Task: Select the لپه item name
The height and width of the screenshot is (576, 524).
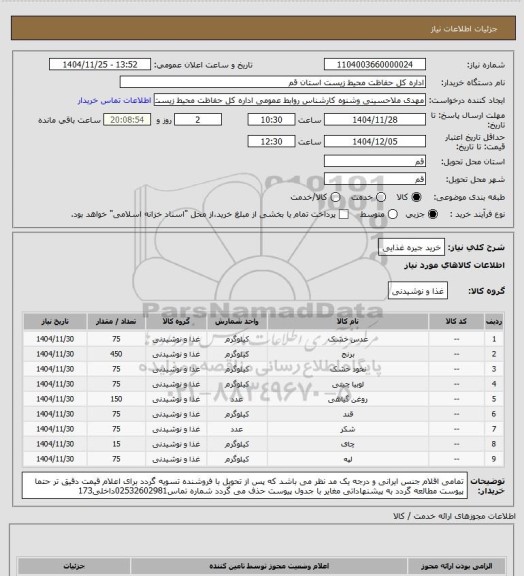Action: click(x=348, y=460)
